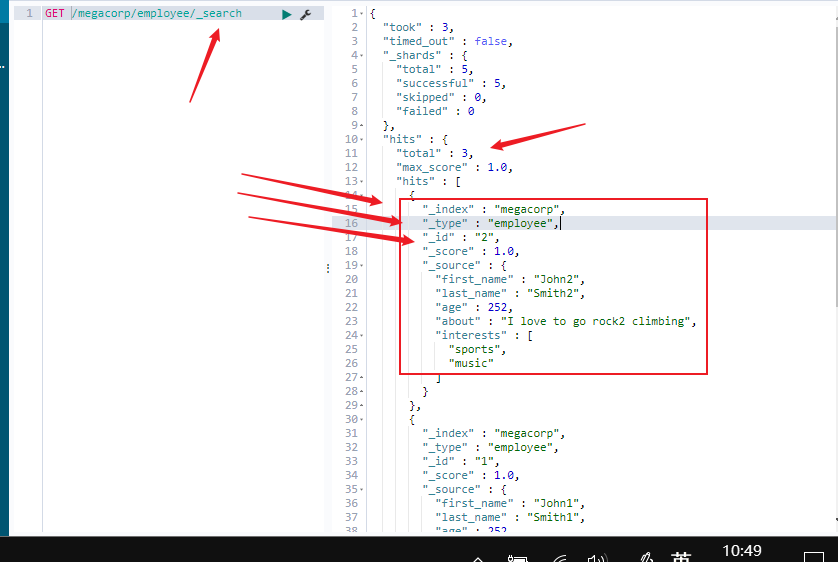Screen dimensions: 838x562
Task: Click the "max_score" : 1.0 line
Action: click(x=454, y=167)
